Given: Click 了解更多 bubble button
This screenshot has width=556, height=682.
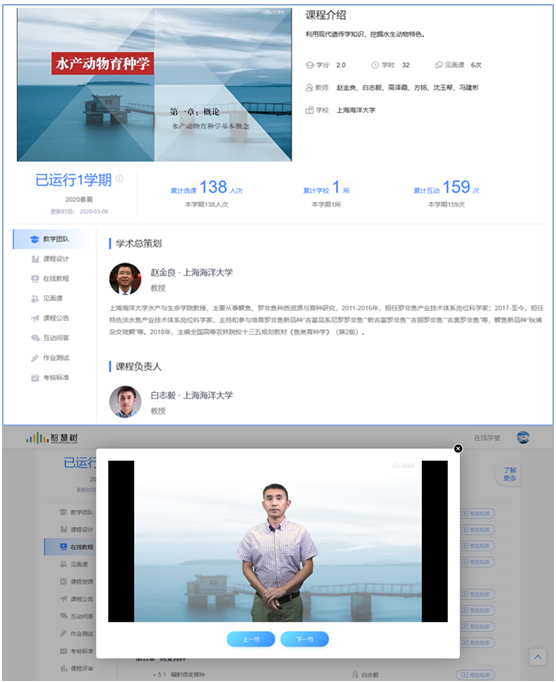Looking at the screenshot, I should (509, 474).
